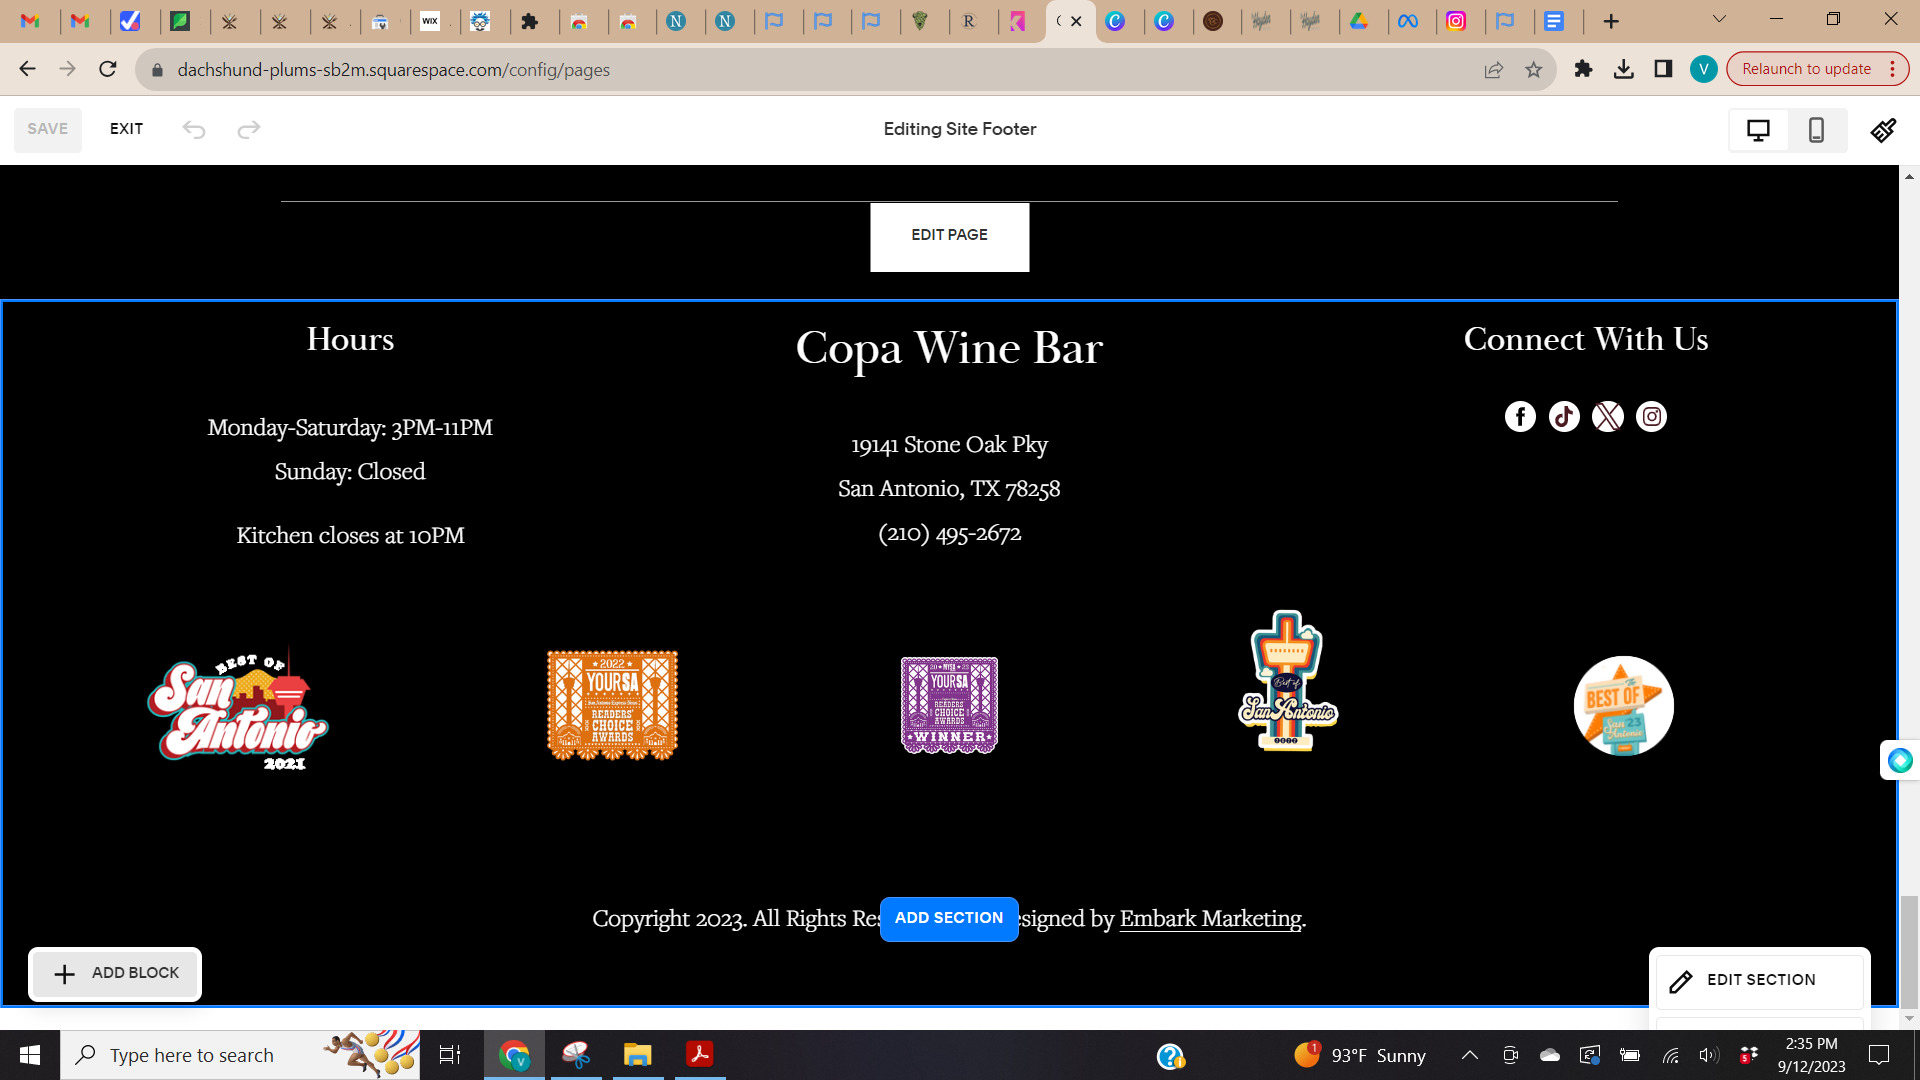Click the Kitchen closes at 10PM text
The height and width of the screenshot is (1080, 1920).
click(x=350, y=536)
